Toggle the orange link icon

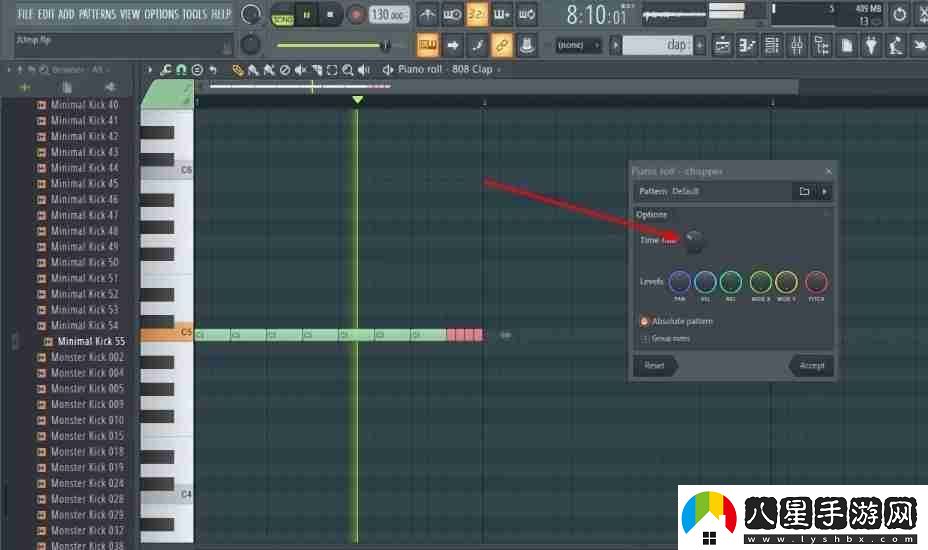coord(502,45)
